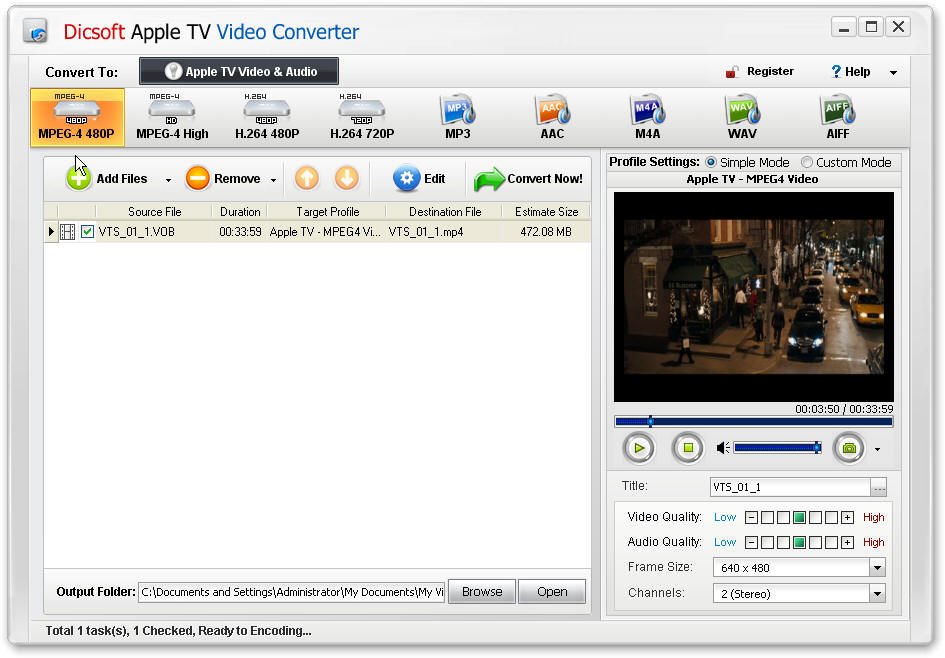This screenshot has width=945, height=658.
Task: Sort by the Source File column header
Action: (x=154, y=212)
